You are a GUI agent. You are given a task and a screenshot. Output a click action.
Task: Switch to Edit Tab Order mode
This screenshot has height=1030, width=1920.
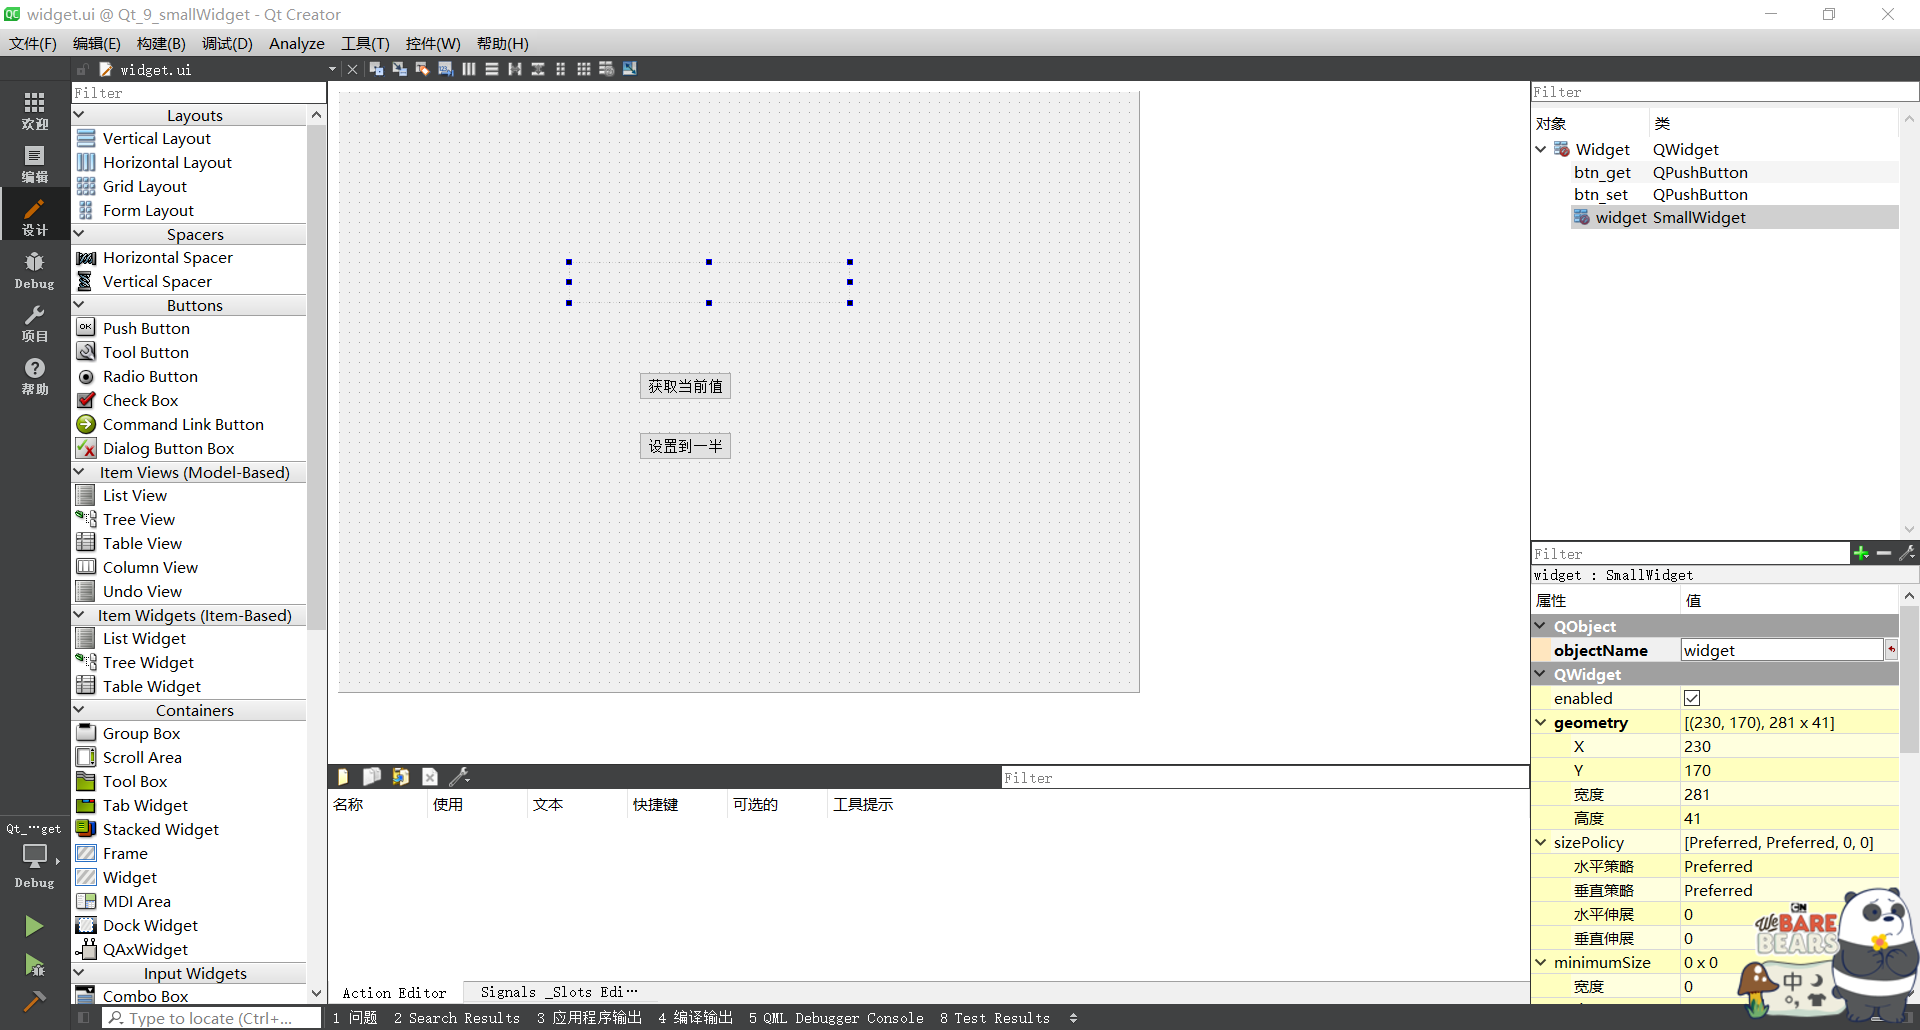click(x=445, y=69)
